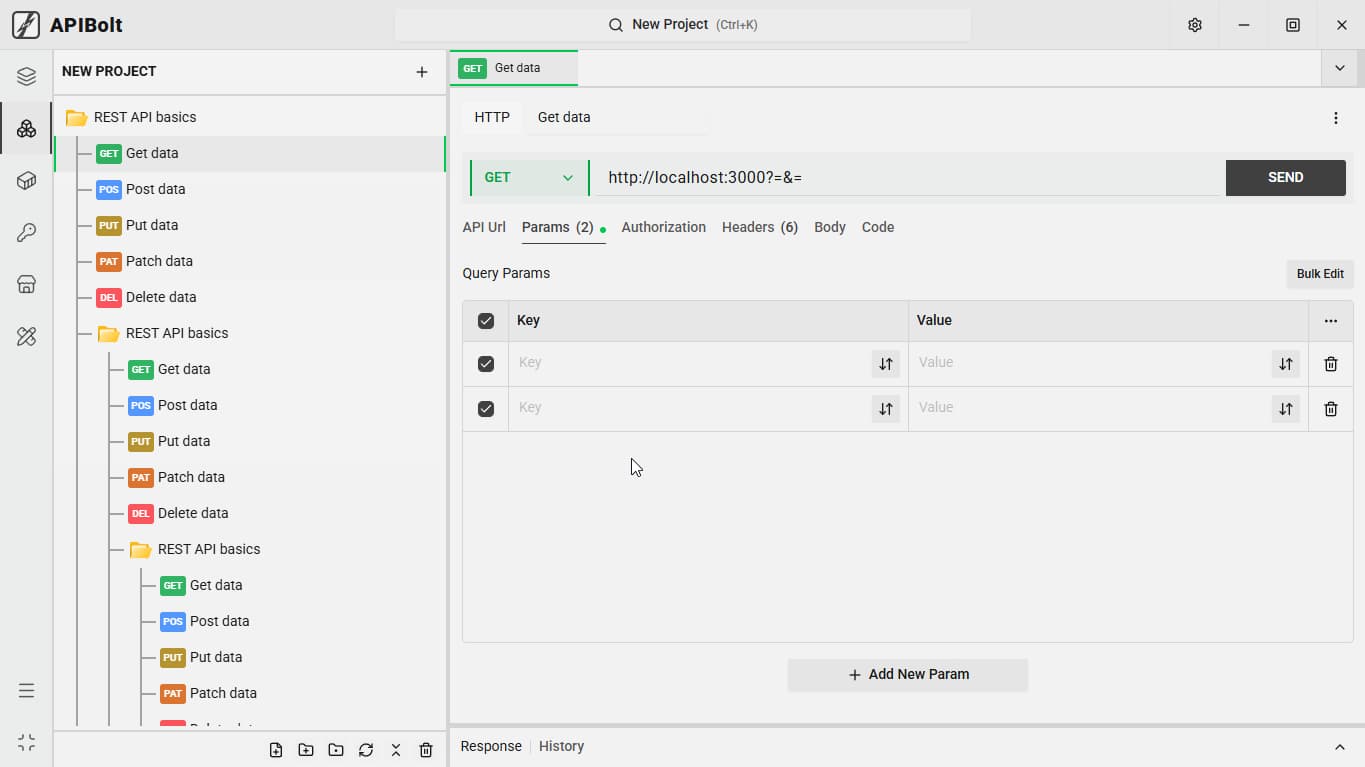Click the Add New Param button
The width and height of the screenshot is (1365, 767).
point(908,674)
